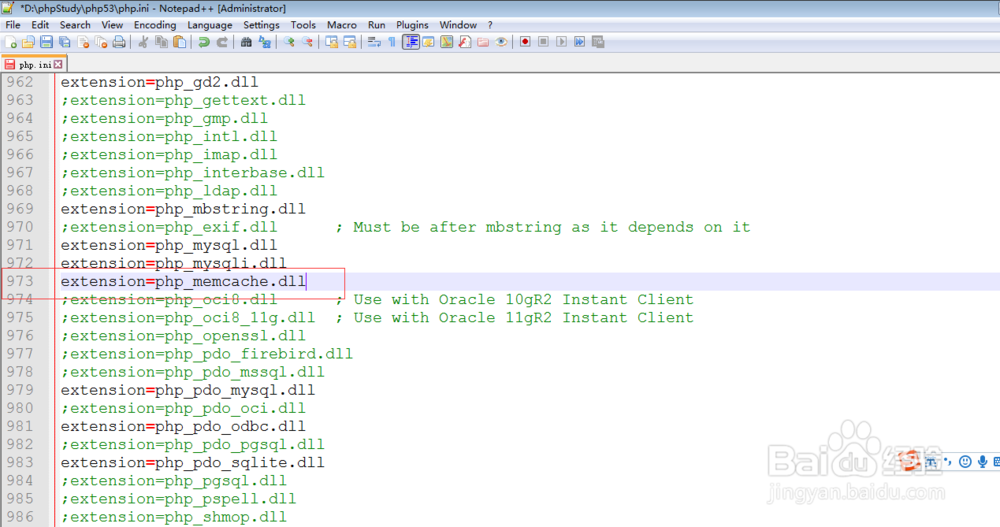Open the View menu
This screenshot has height=527, width=1000.
112,25
